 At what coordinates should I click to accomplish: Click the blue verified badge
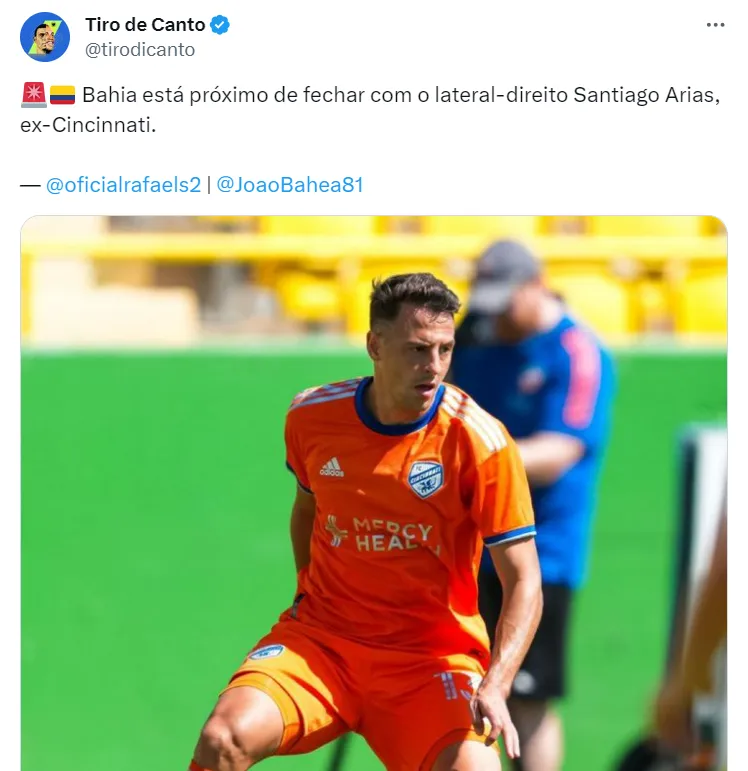[x=220, y=25]
